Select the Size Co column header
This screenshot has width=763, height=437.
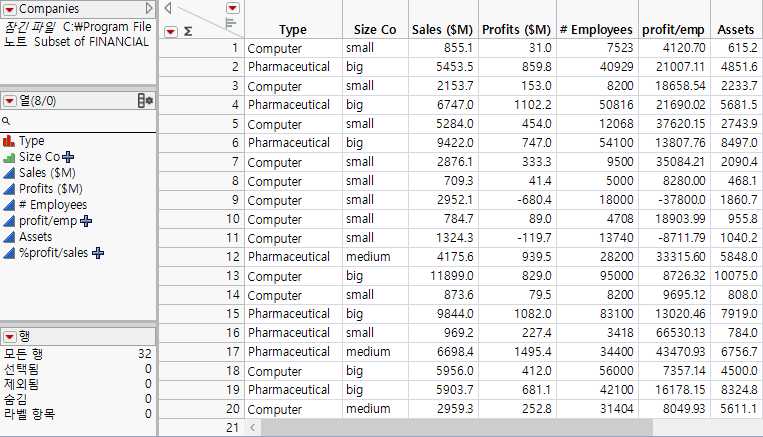pos(375,30)
